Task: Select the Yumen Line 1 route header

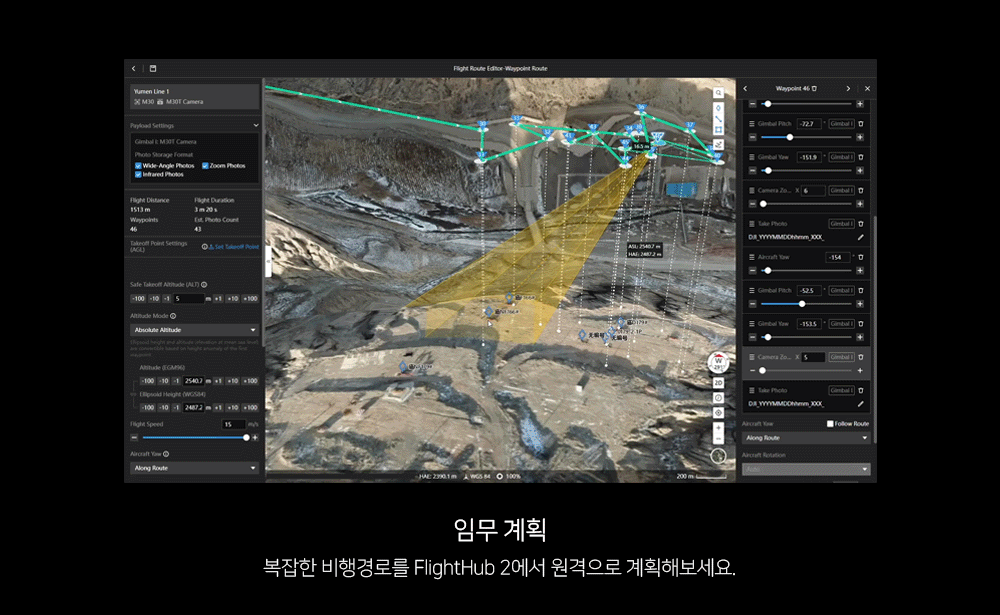Action: [195, 96]
